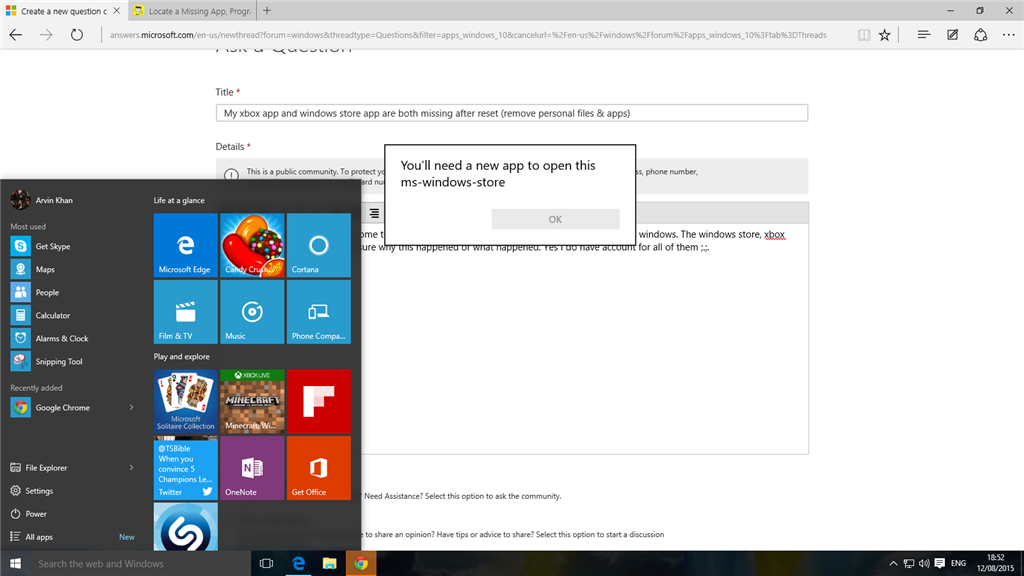
Task: Click the network icon in system tray
Action: tap(908, 563)
